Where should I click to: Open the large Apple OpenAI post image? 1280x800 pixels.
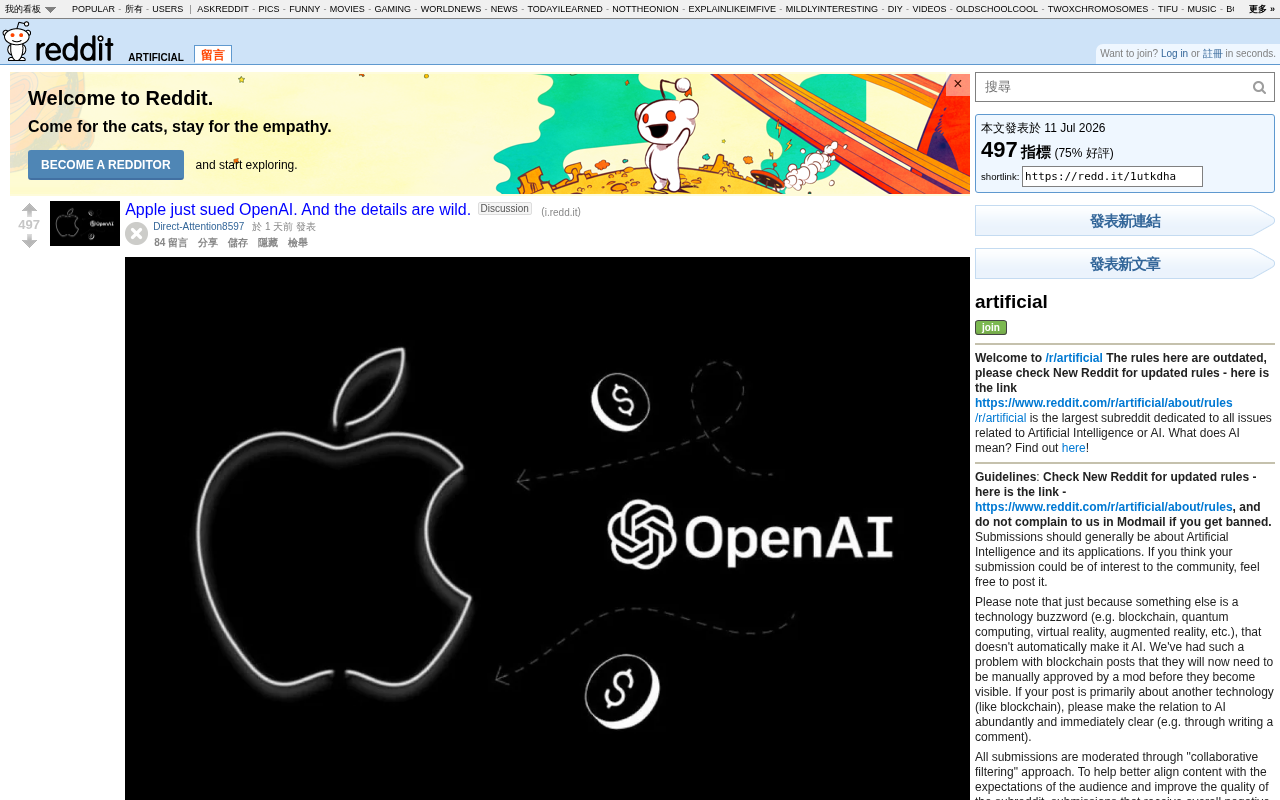[547, 528]
